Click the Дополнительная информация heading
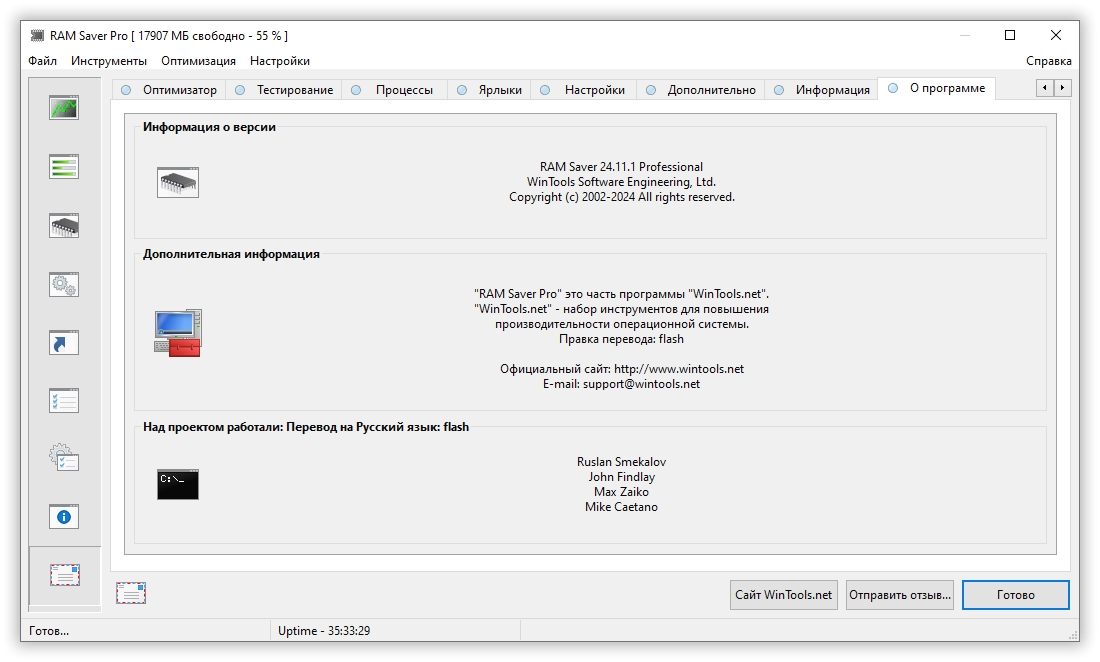 coord(232,254)
